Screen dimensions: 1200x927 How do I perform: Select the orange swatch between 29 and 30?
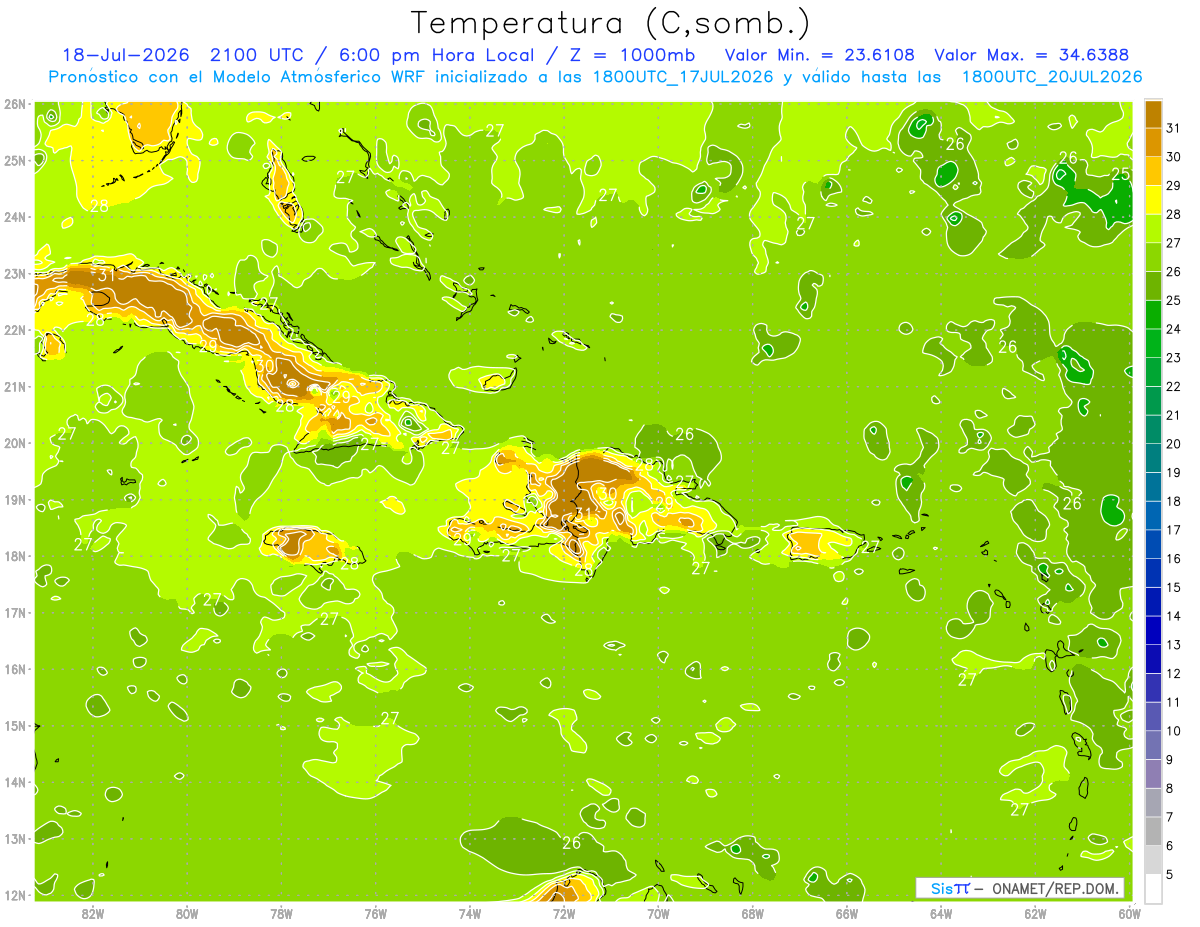(1153, 171)
